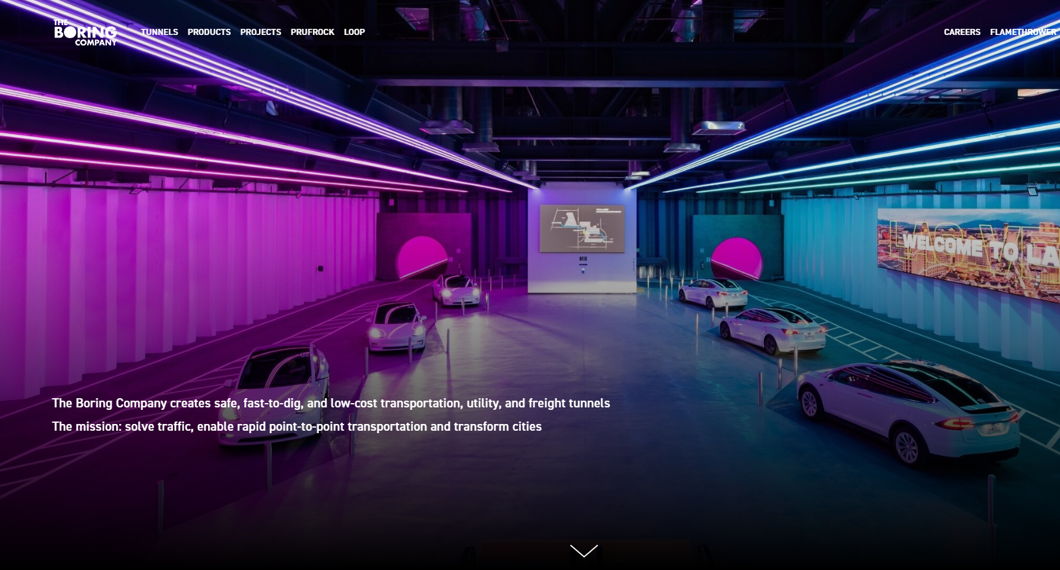
Task: Open the Products page link
Action: (x=209, y=32)
